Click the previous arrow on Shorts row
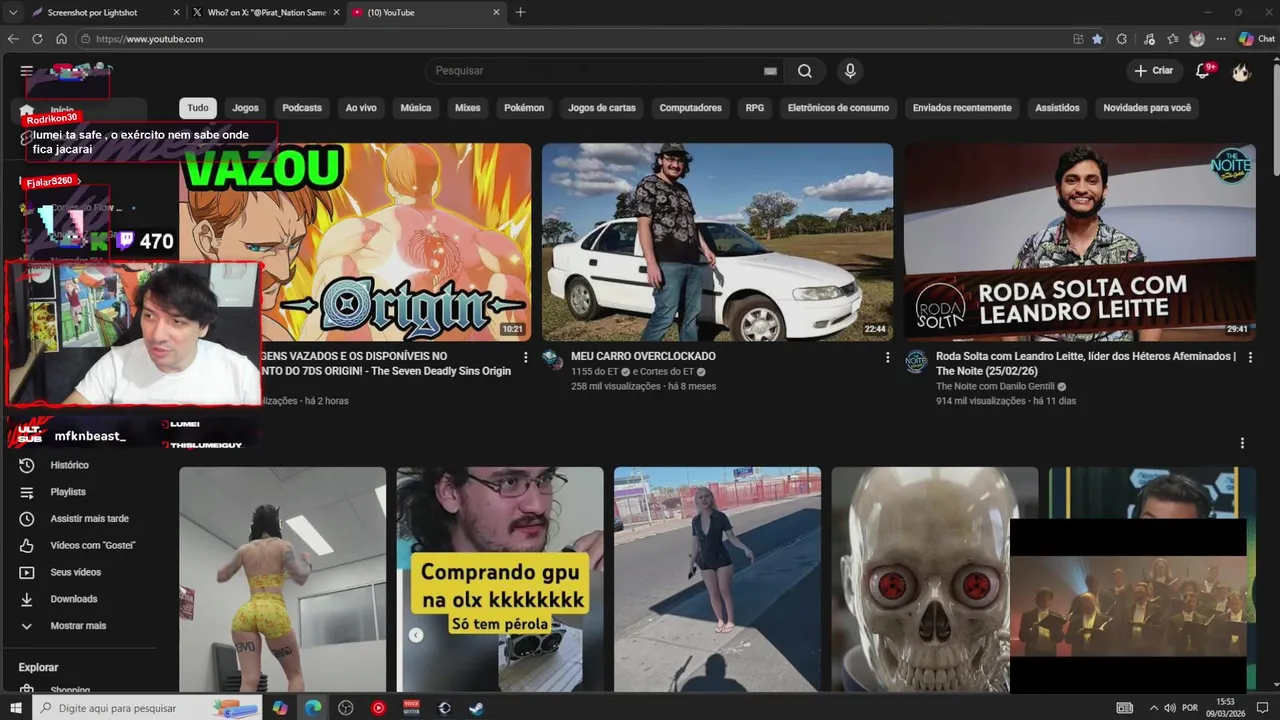 416,635
